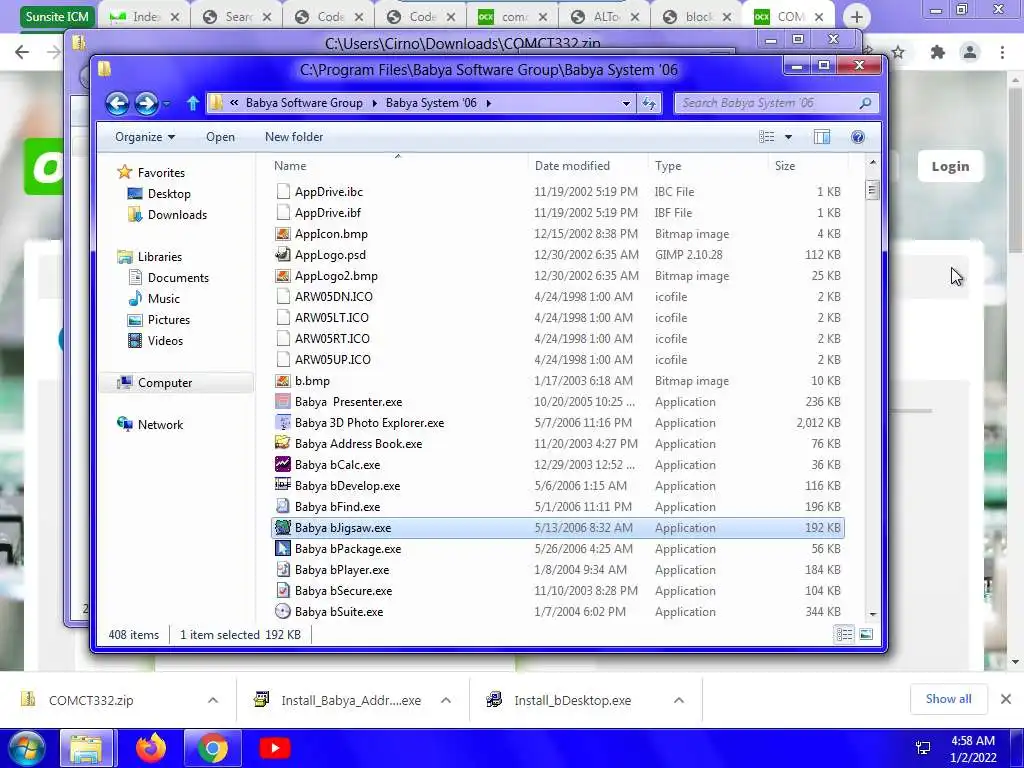Toggle the preview pane icon

point(822,136)
